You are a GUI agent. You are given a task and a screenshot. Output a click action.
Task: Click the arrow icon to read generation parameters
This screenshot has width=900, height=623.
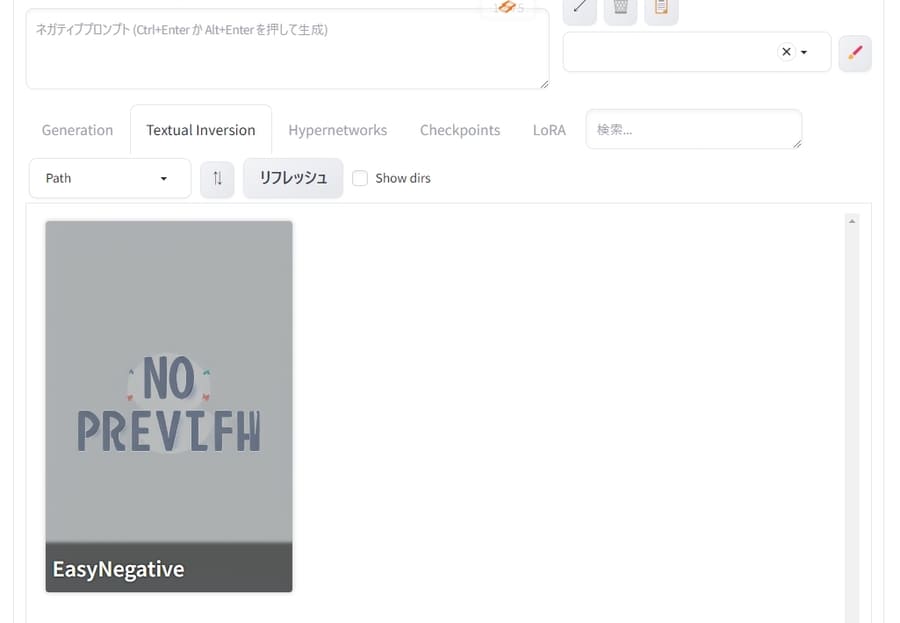point(579,8)
